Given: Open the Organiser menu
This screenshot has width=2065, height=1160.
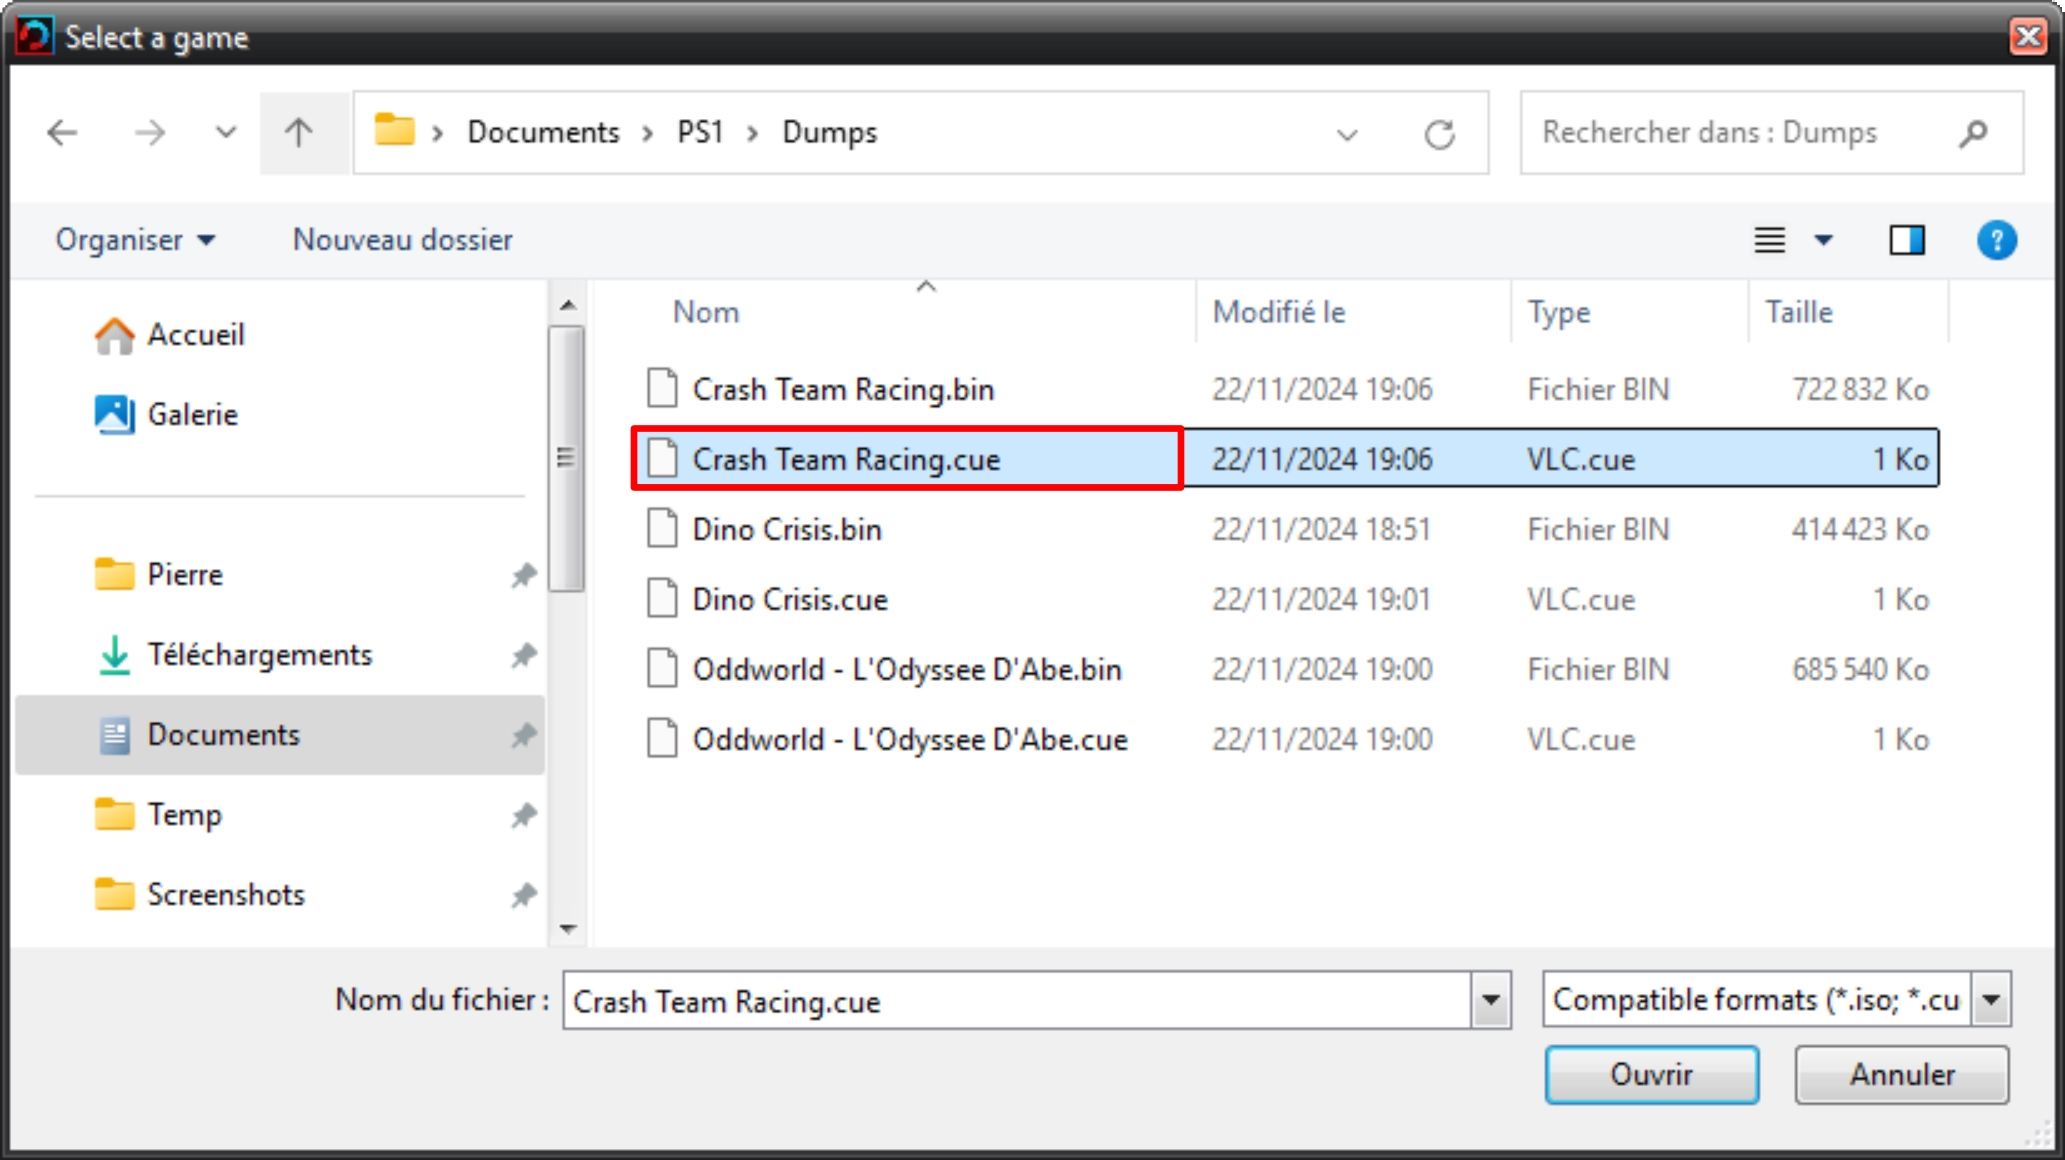Looking at the screenshot, I should [x=135, y=240].
